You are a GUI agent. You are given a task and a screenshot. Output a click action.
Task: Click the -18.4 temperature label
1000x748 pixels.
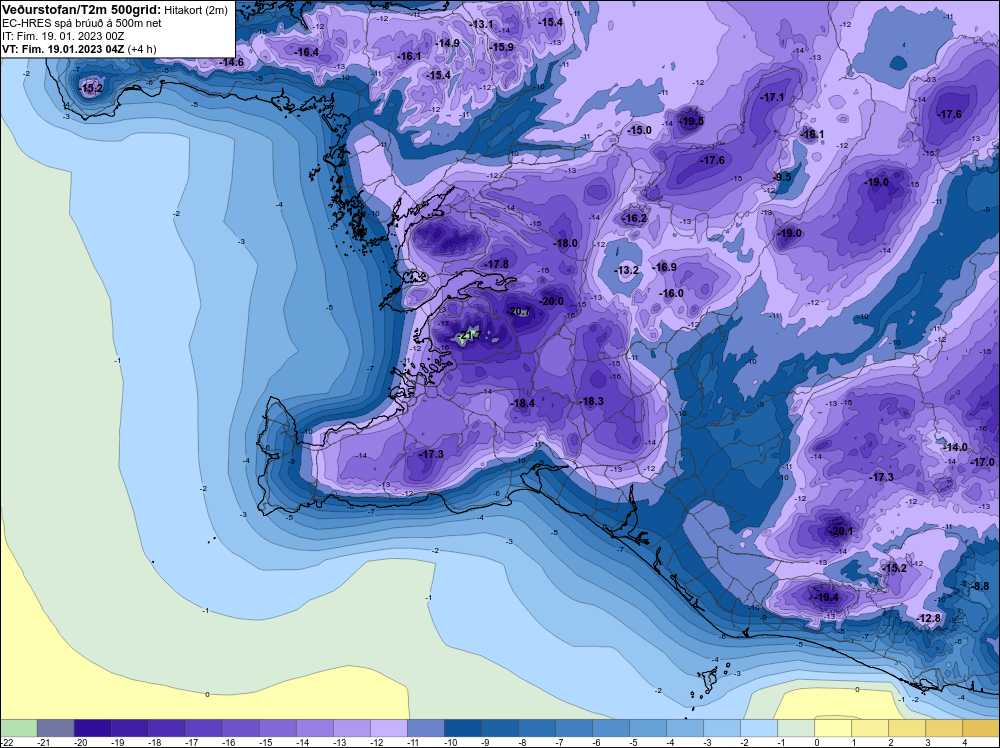[523, 403]
